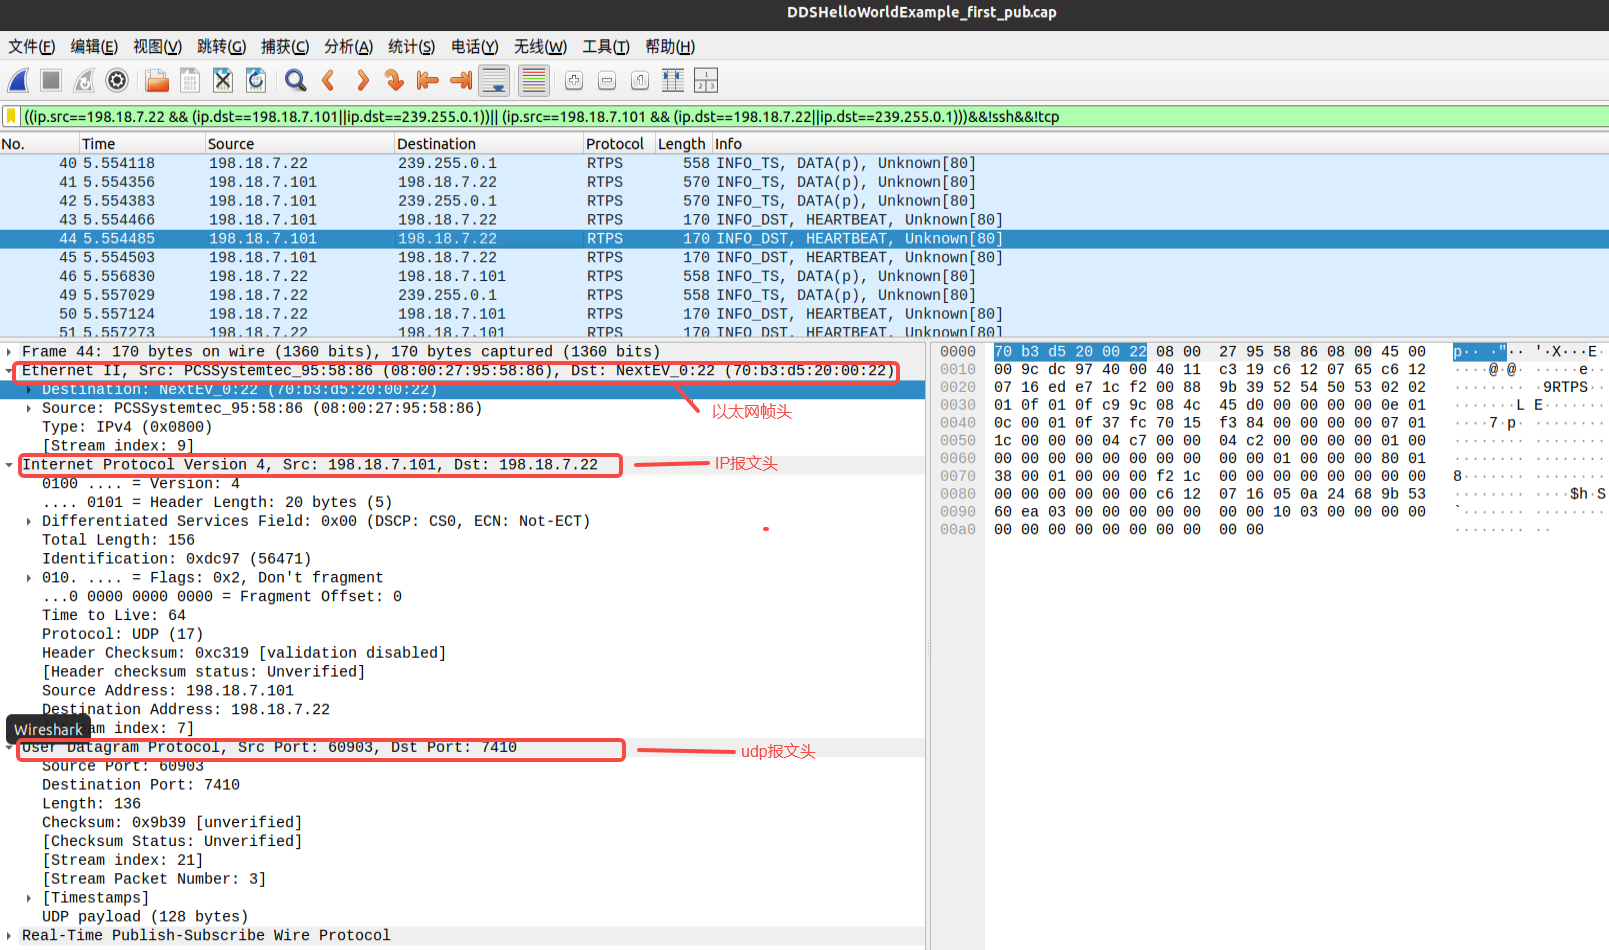The image size is (1609, 950).
Task: Select 'Time to Live: 64' line
Action: 114,616
